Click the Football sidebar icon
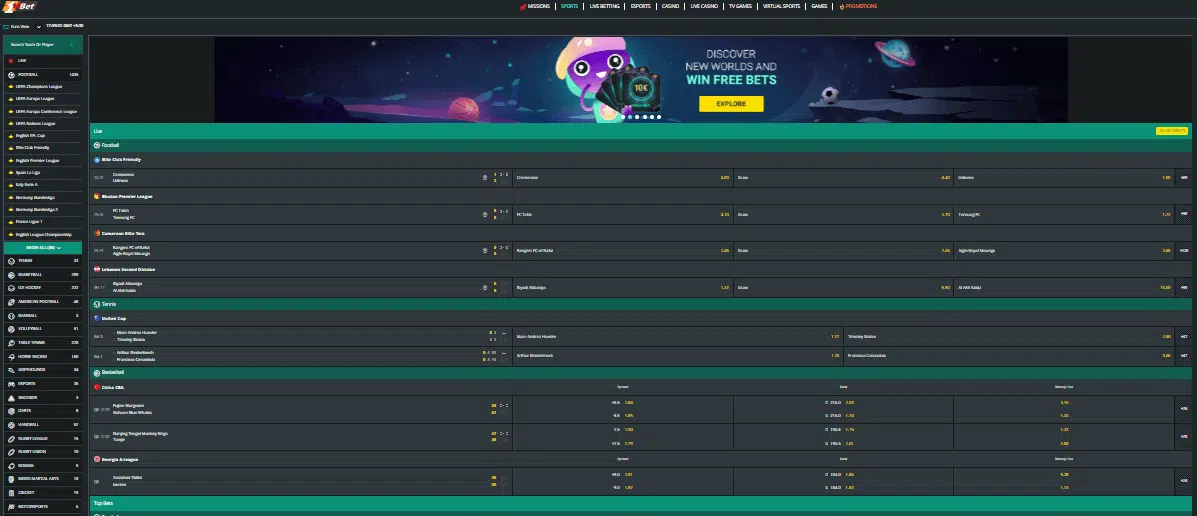This screenshot has height=516, width=1197. 11,75
